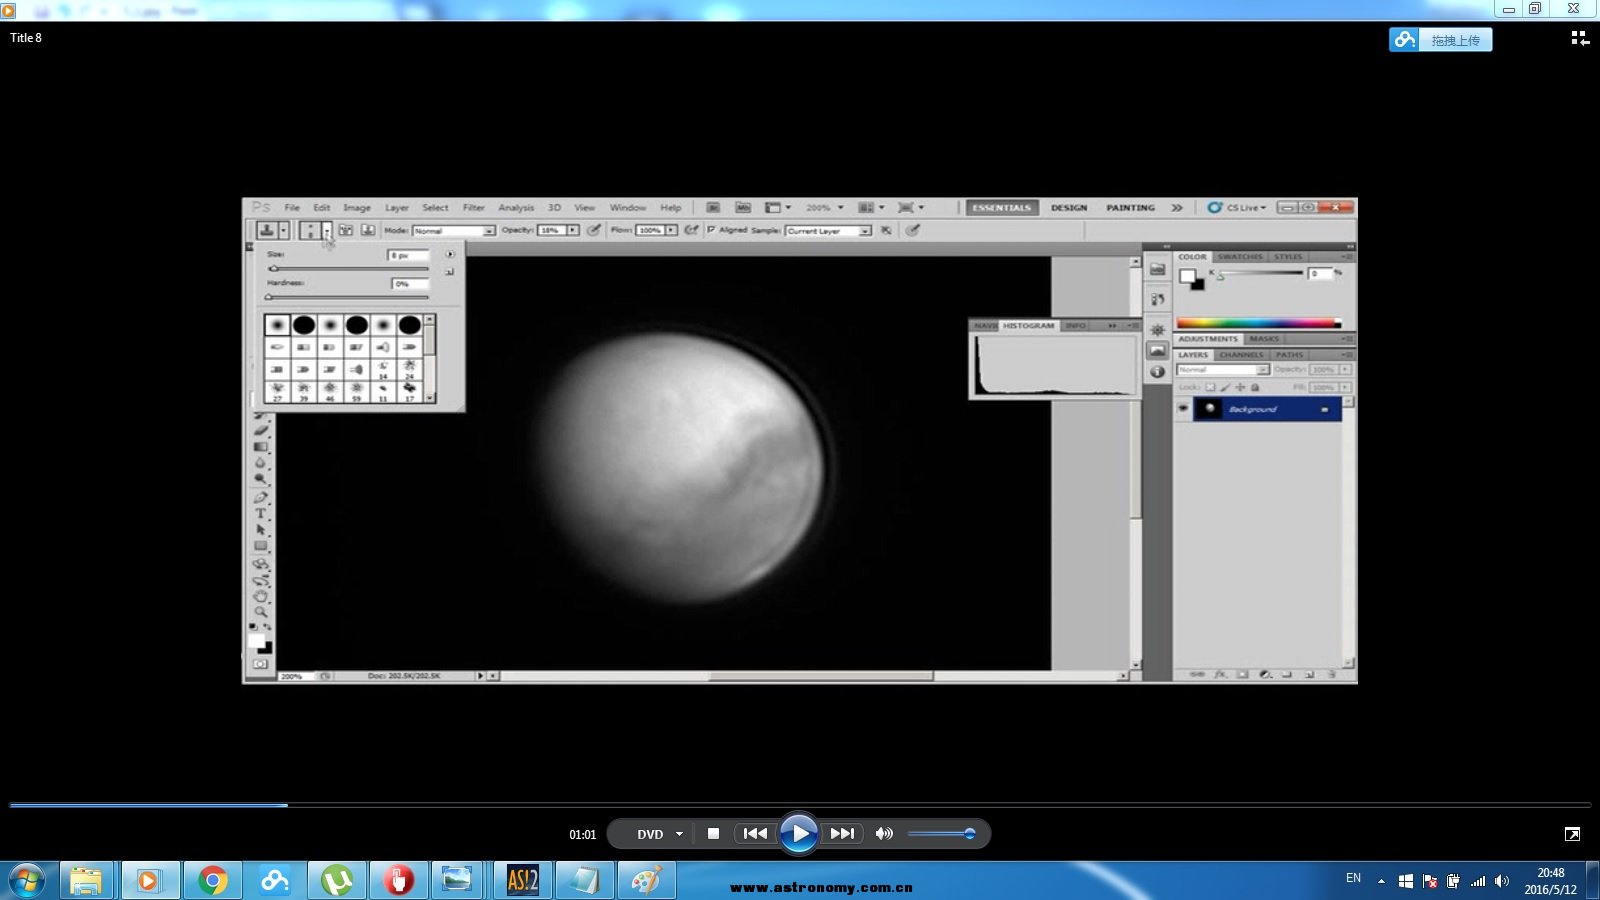Enable tablet pressure for opacity icon

coord(594,230)
